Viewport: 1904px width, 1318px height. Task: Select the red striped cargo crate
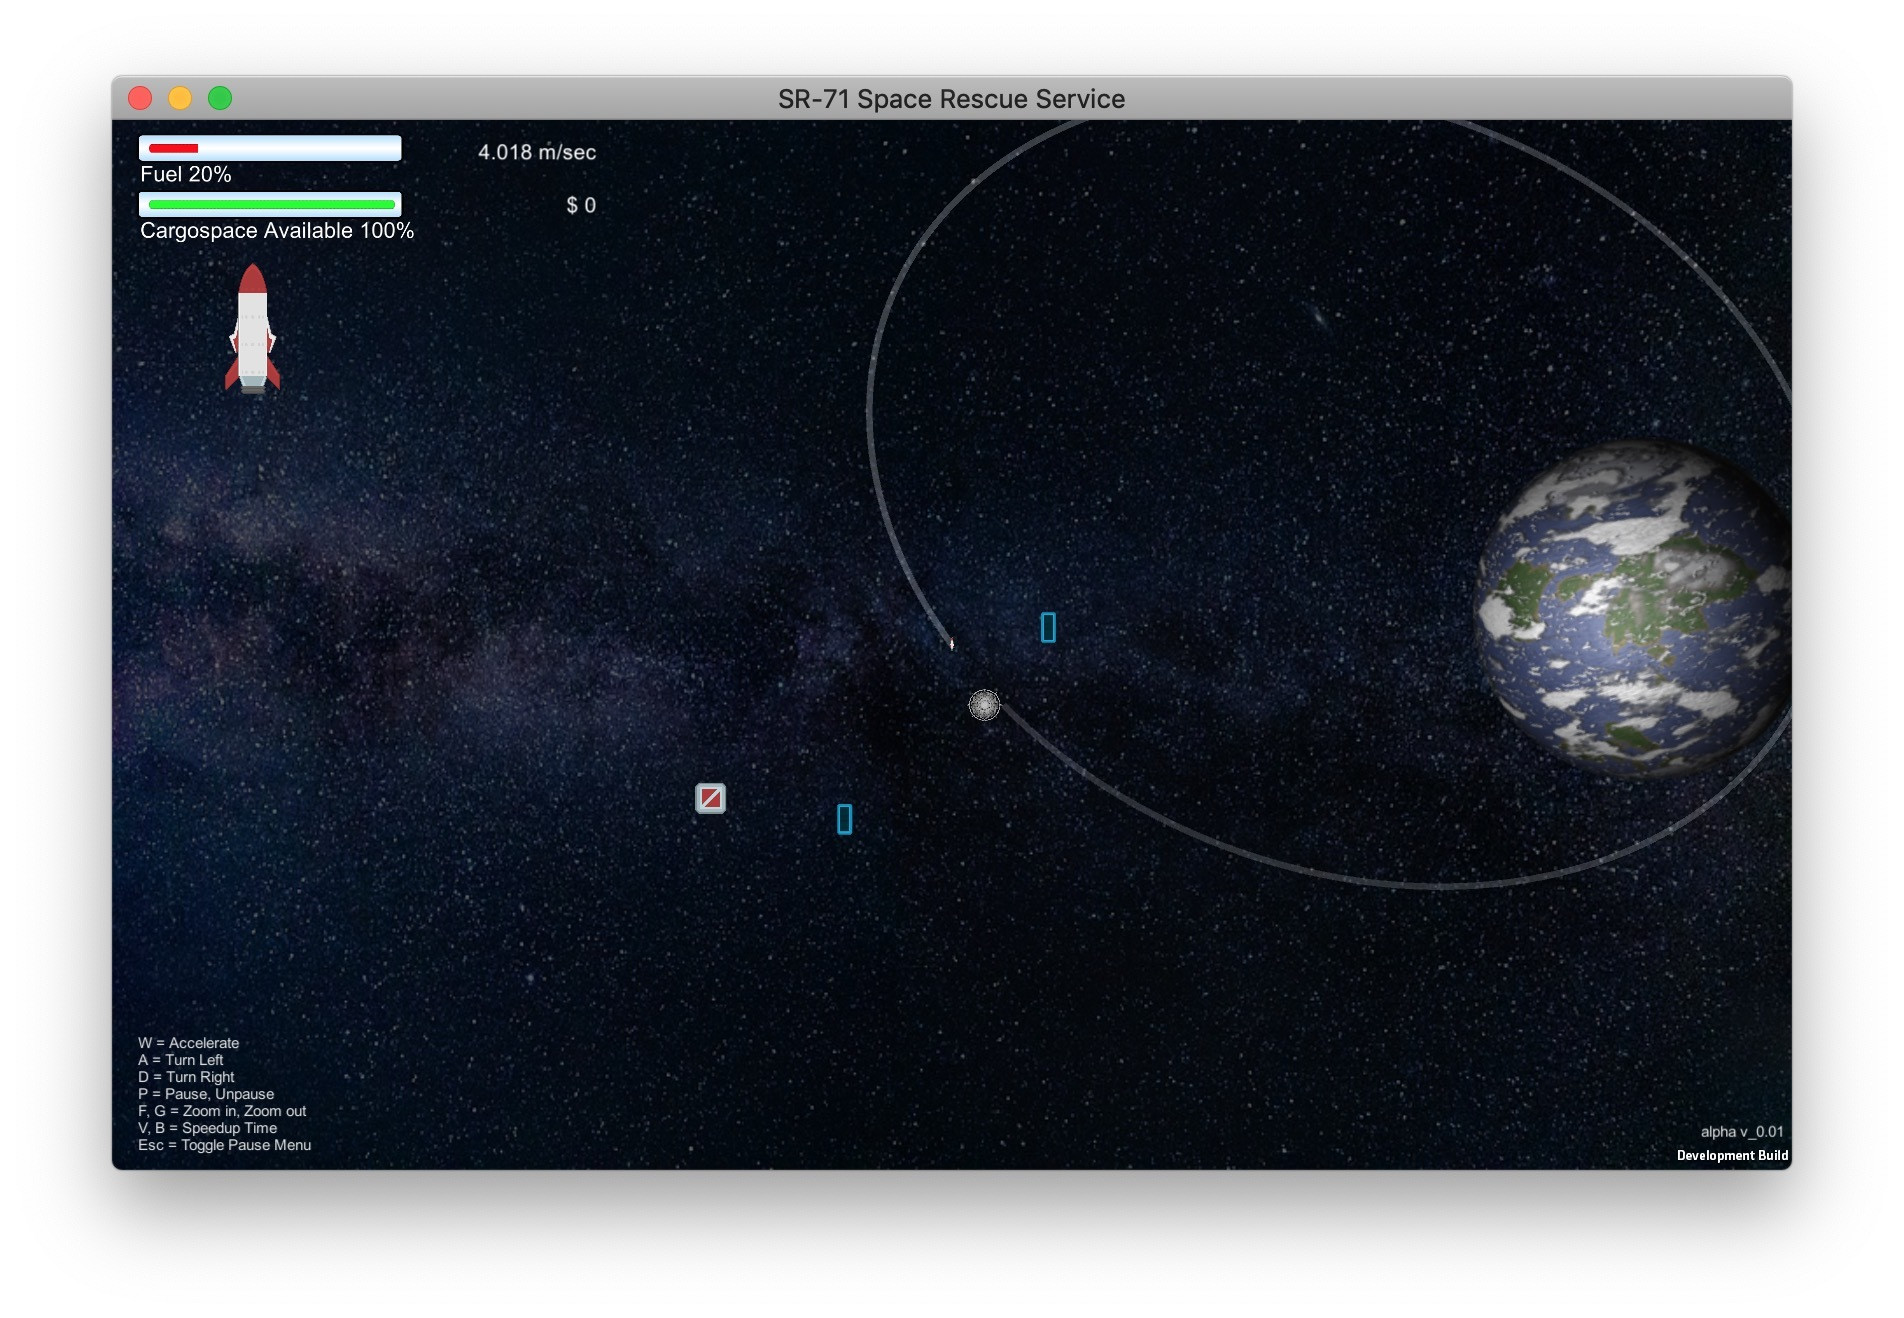coord(710,798)
